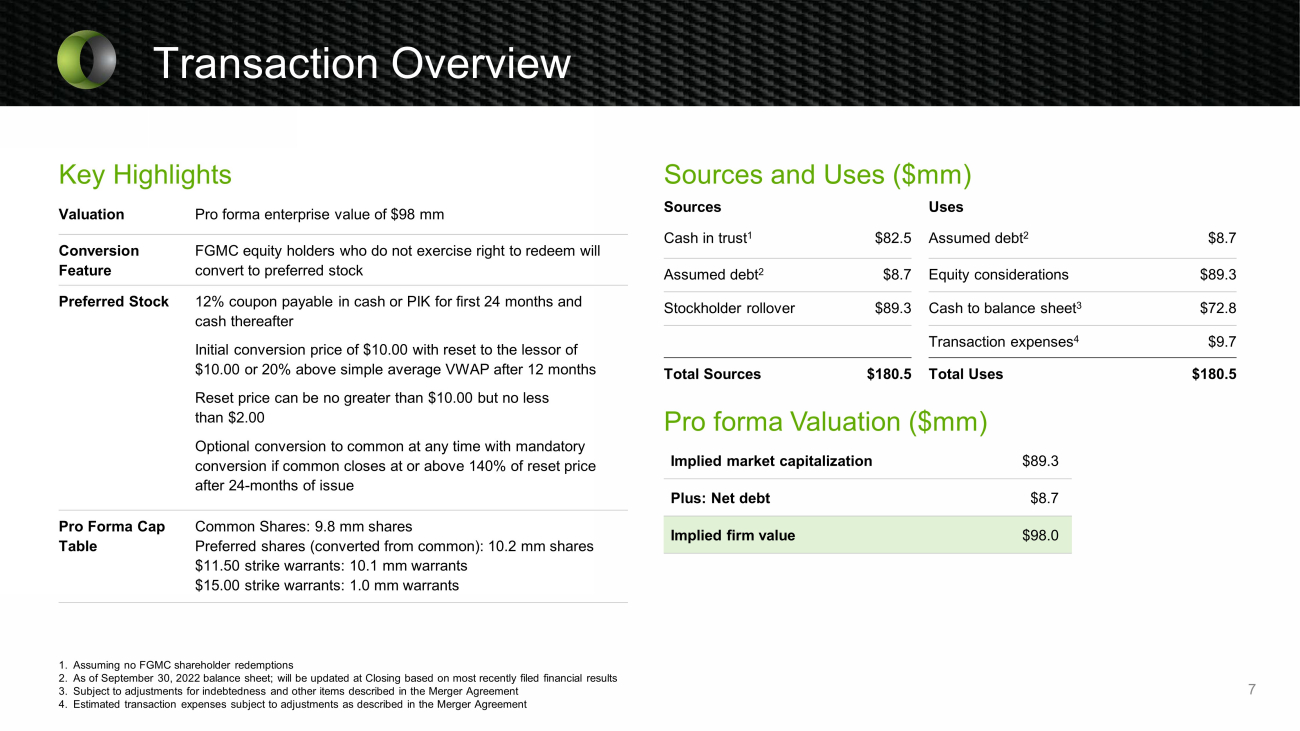Click the slide page number 7

1251,689
